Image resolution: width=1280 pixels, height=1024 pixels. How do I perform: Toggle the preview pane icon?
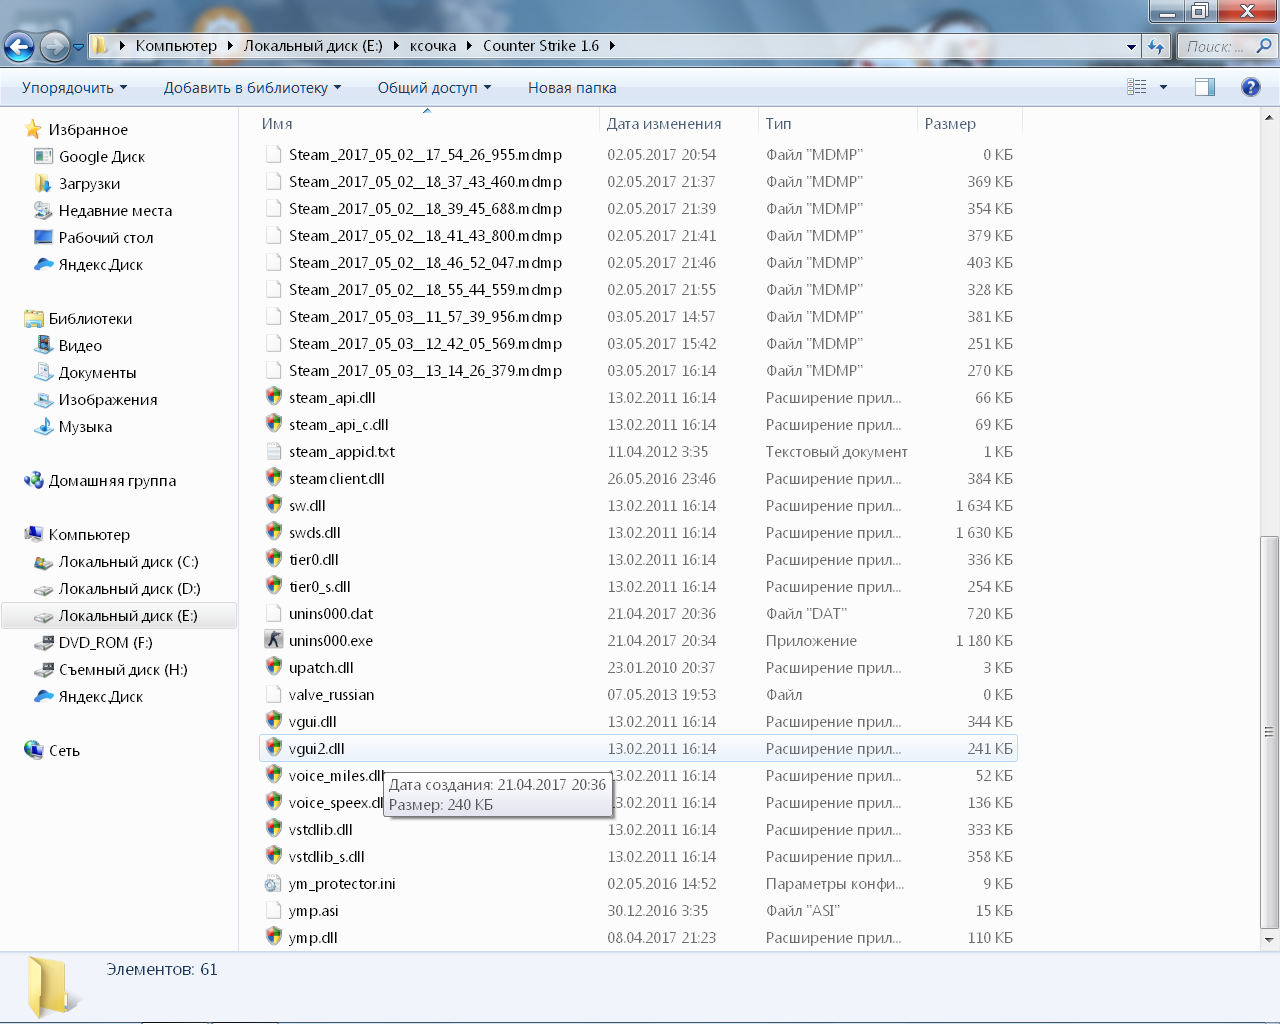point(1205,87)
